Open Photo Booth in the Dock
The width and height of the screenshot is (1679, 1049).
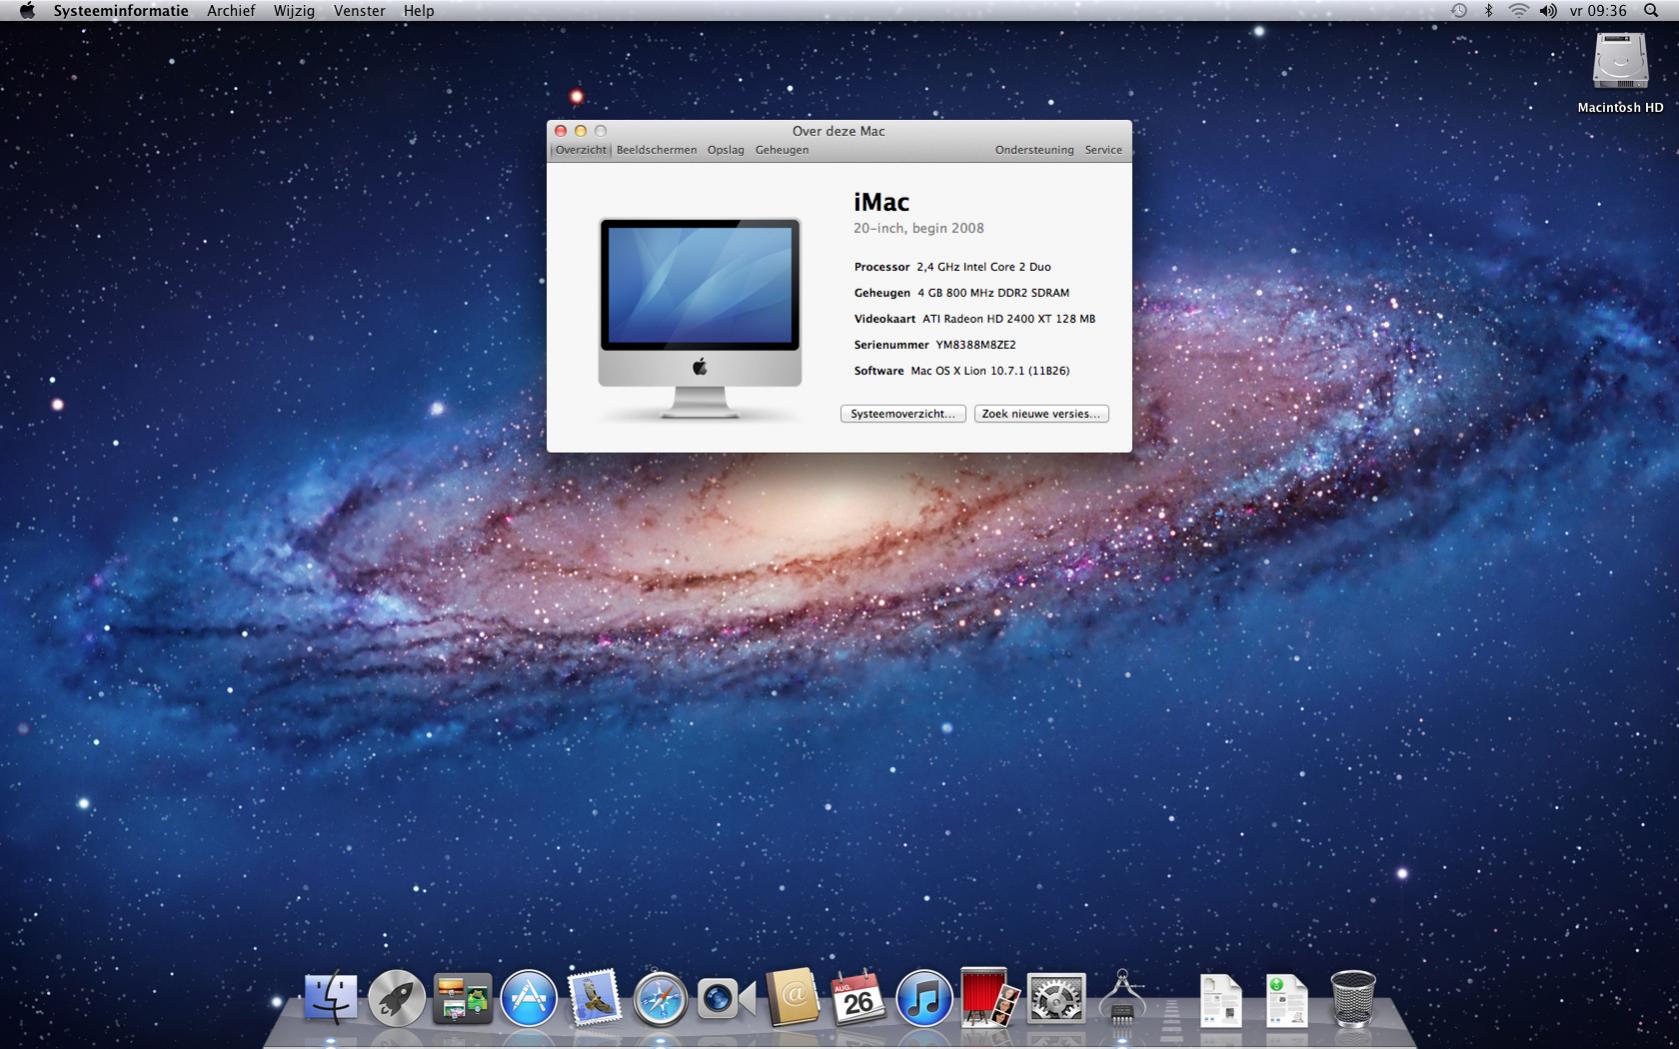989,997
